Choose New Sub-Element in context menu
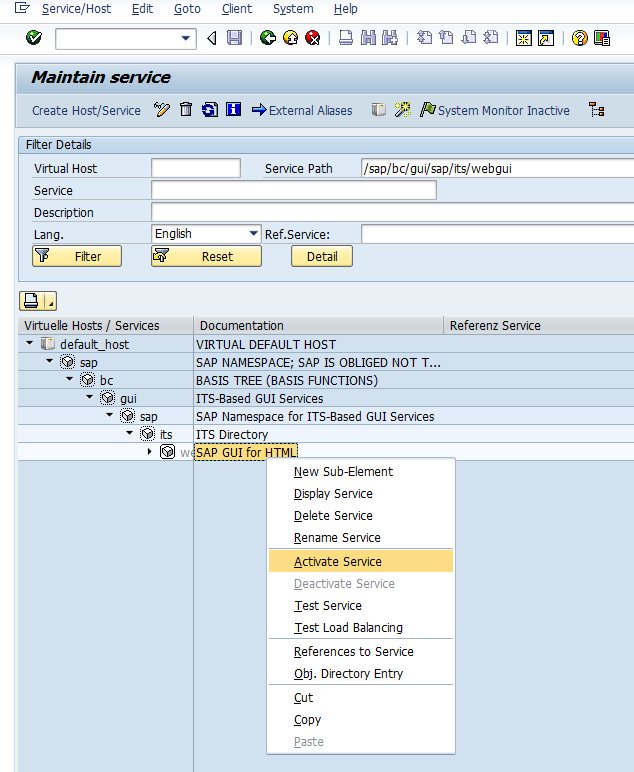This screenshot has width=634, height=772. point(361,472)
